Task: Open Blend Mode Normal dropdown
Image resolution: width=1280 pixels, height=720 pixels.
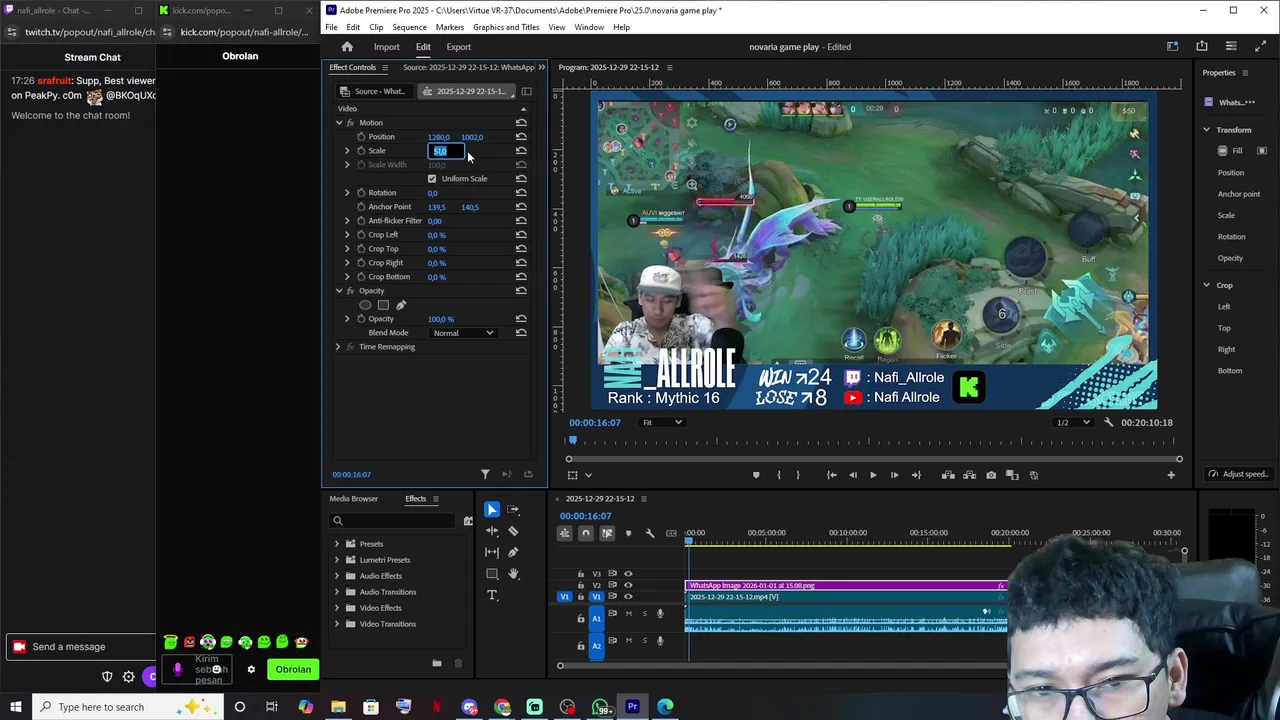Action: (x=462, y=333)
